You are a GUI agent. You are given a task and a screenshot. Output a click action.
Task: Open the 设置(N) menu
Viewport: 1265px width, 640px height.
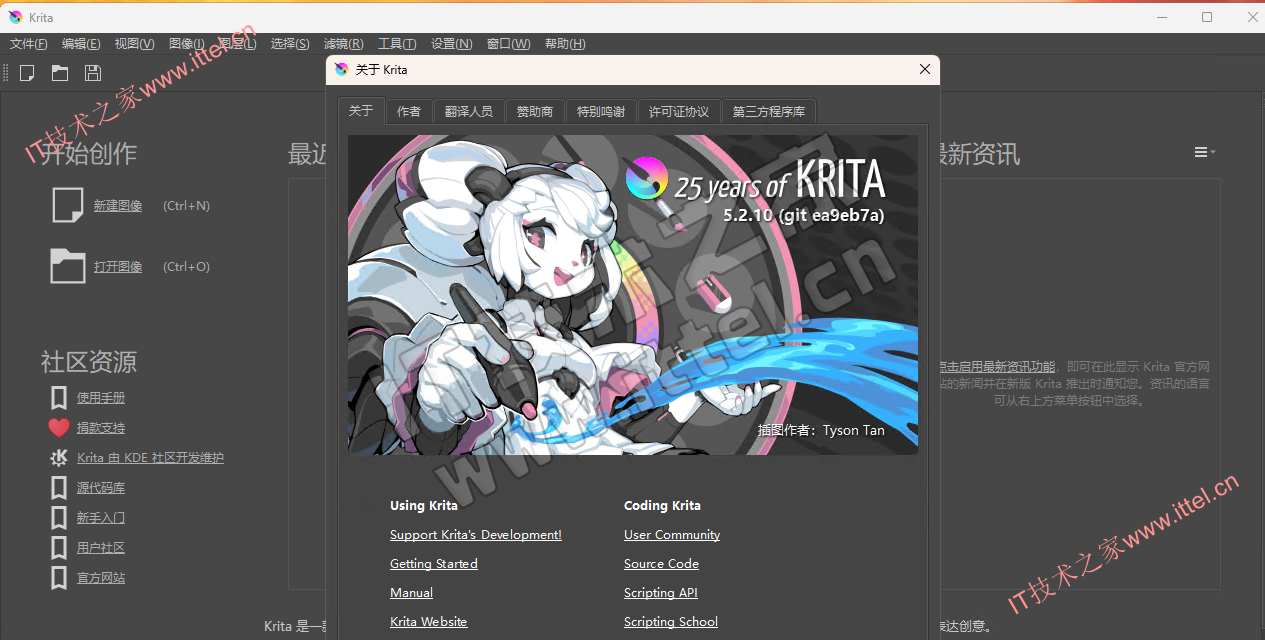[x=452, y=44]
